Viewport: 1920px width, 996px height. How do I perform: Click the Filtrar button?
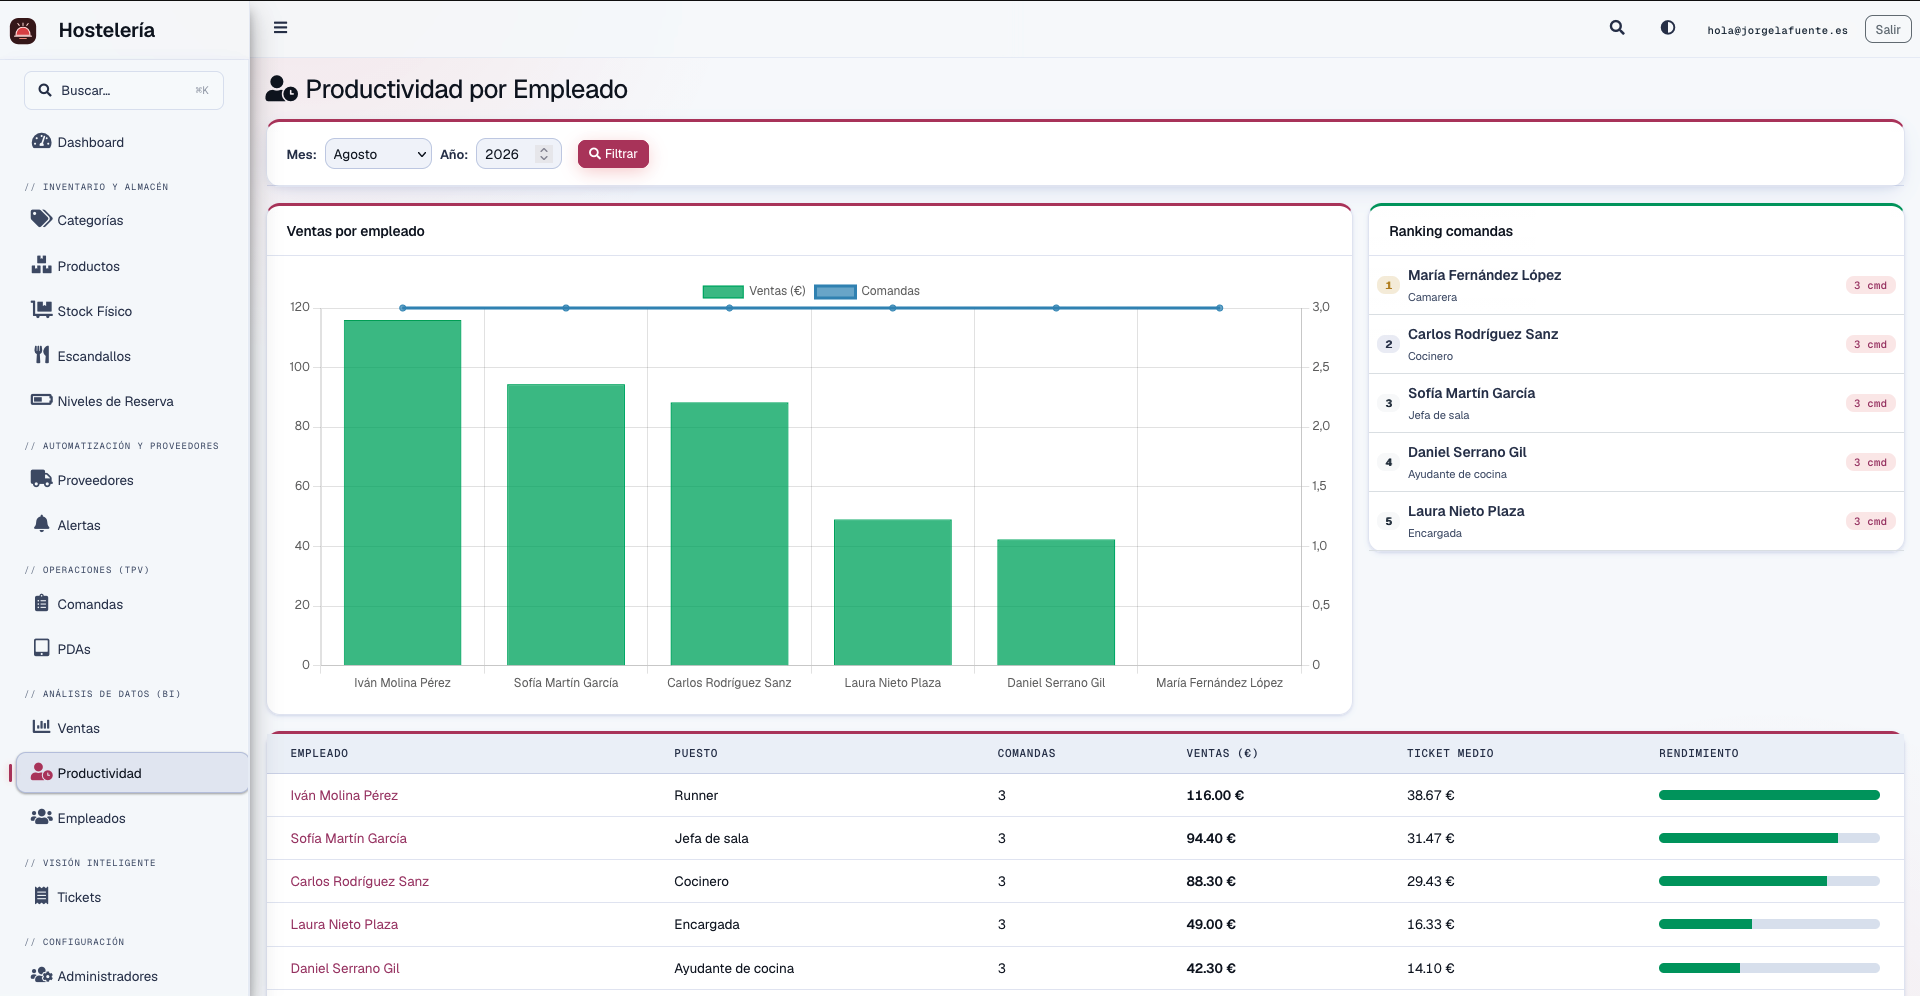click(613, 154)
